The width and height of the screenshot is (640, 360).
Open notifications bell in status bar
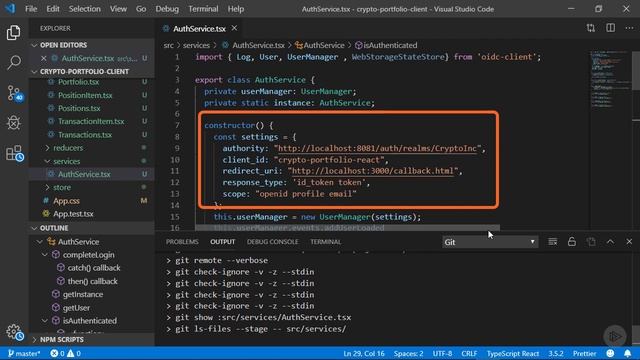[x=627, y=353]
